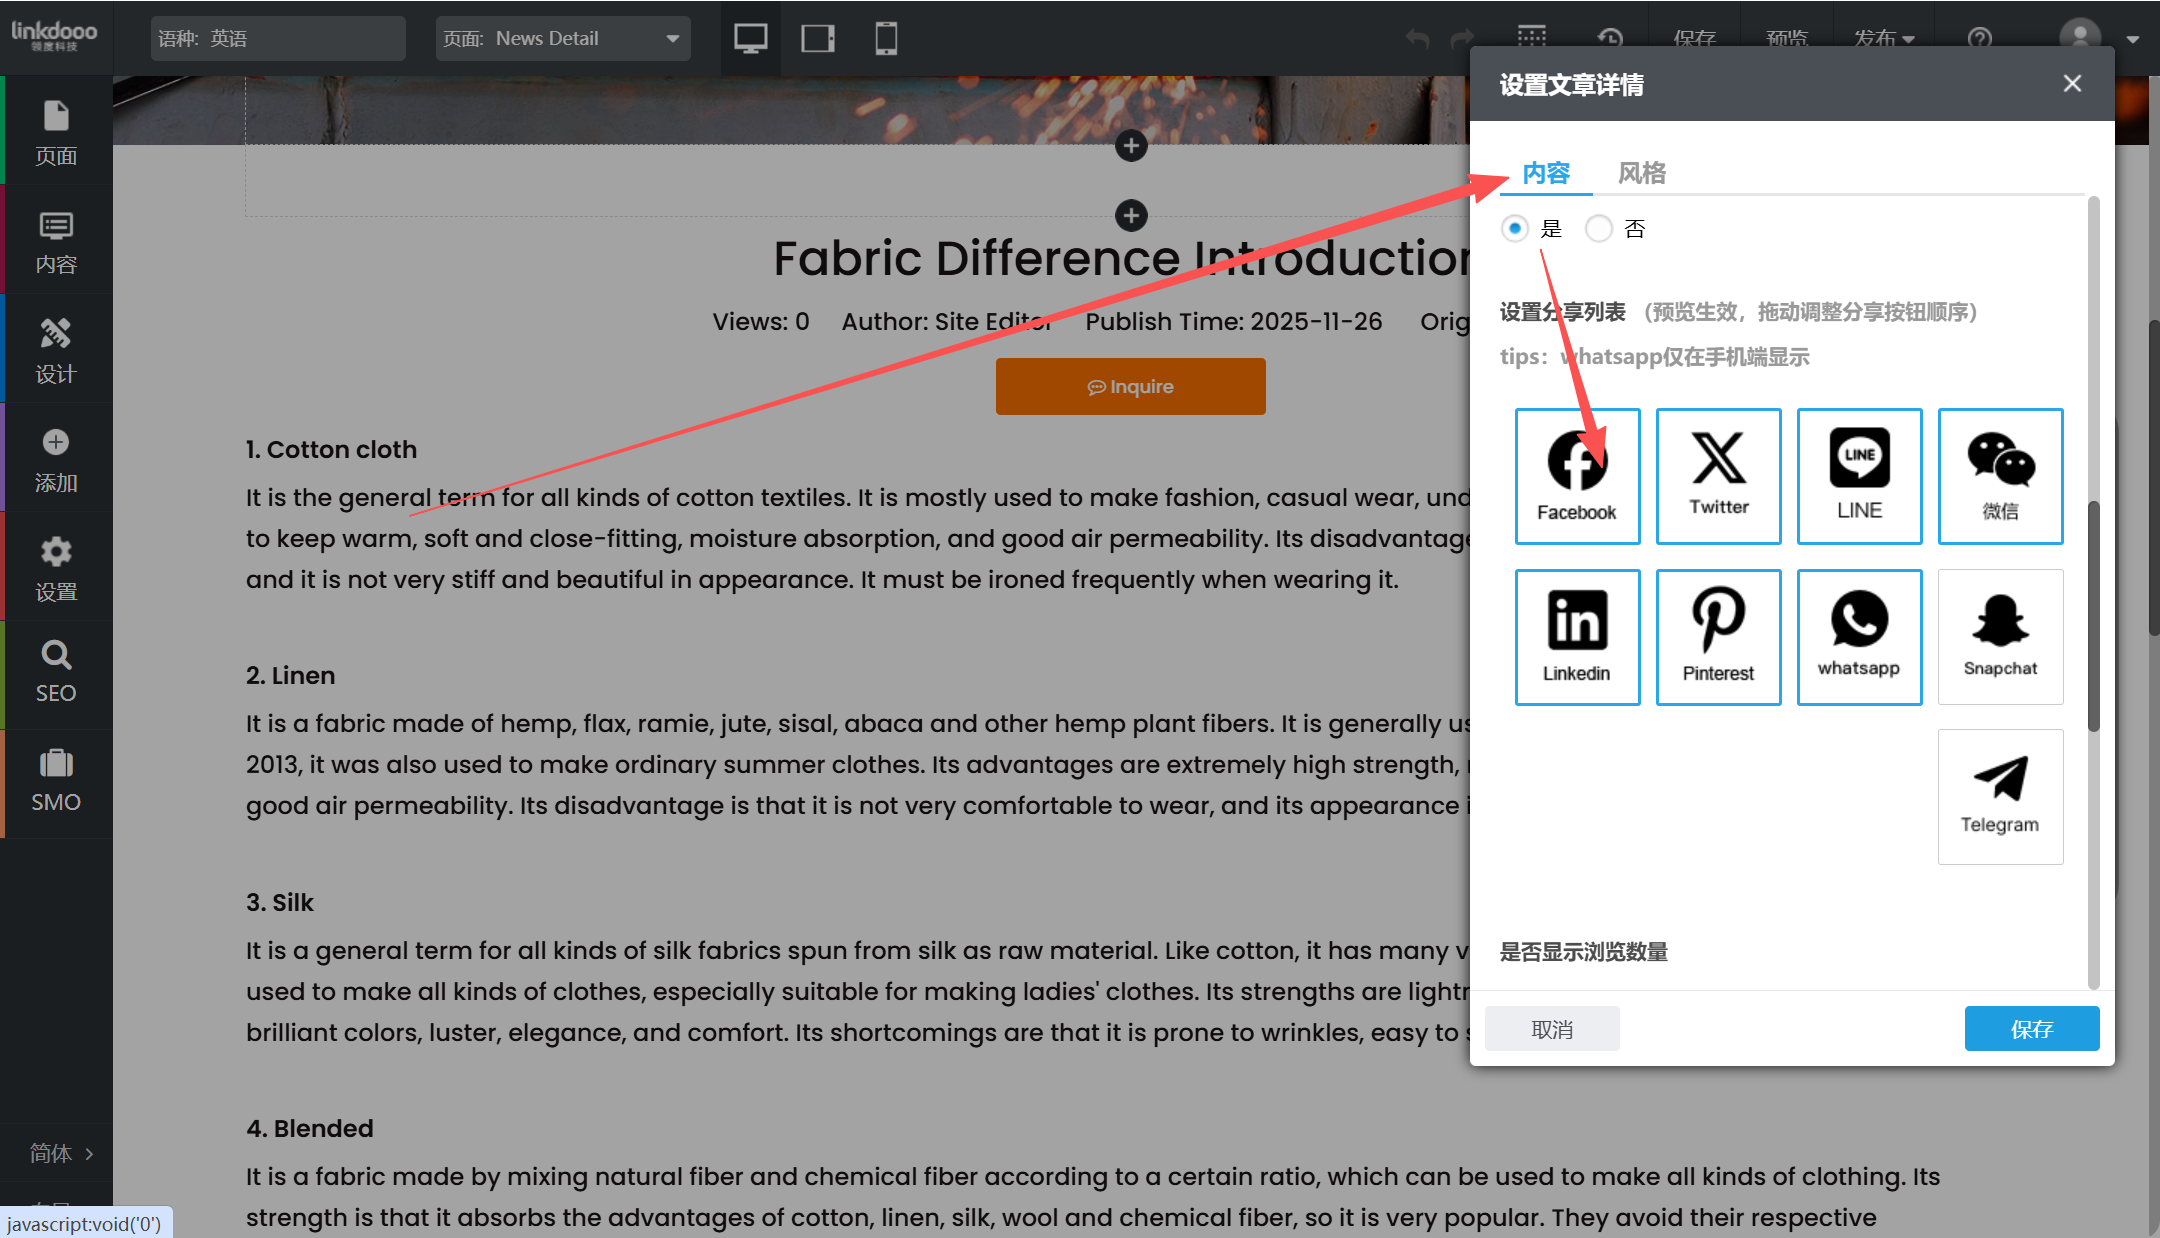Select the Twitter X share icon
The image size is (2160, 1238).
click(x=1718, y=475)
